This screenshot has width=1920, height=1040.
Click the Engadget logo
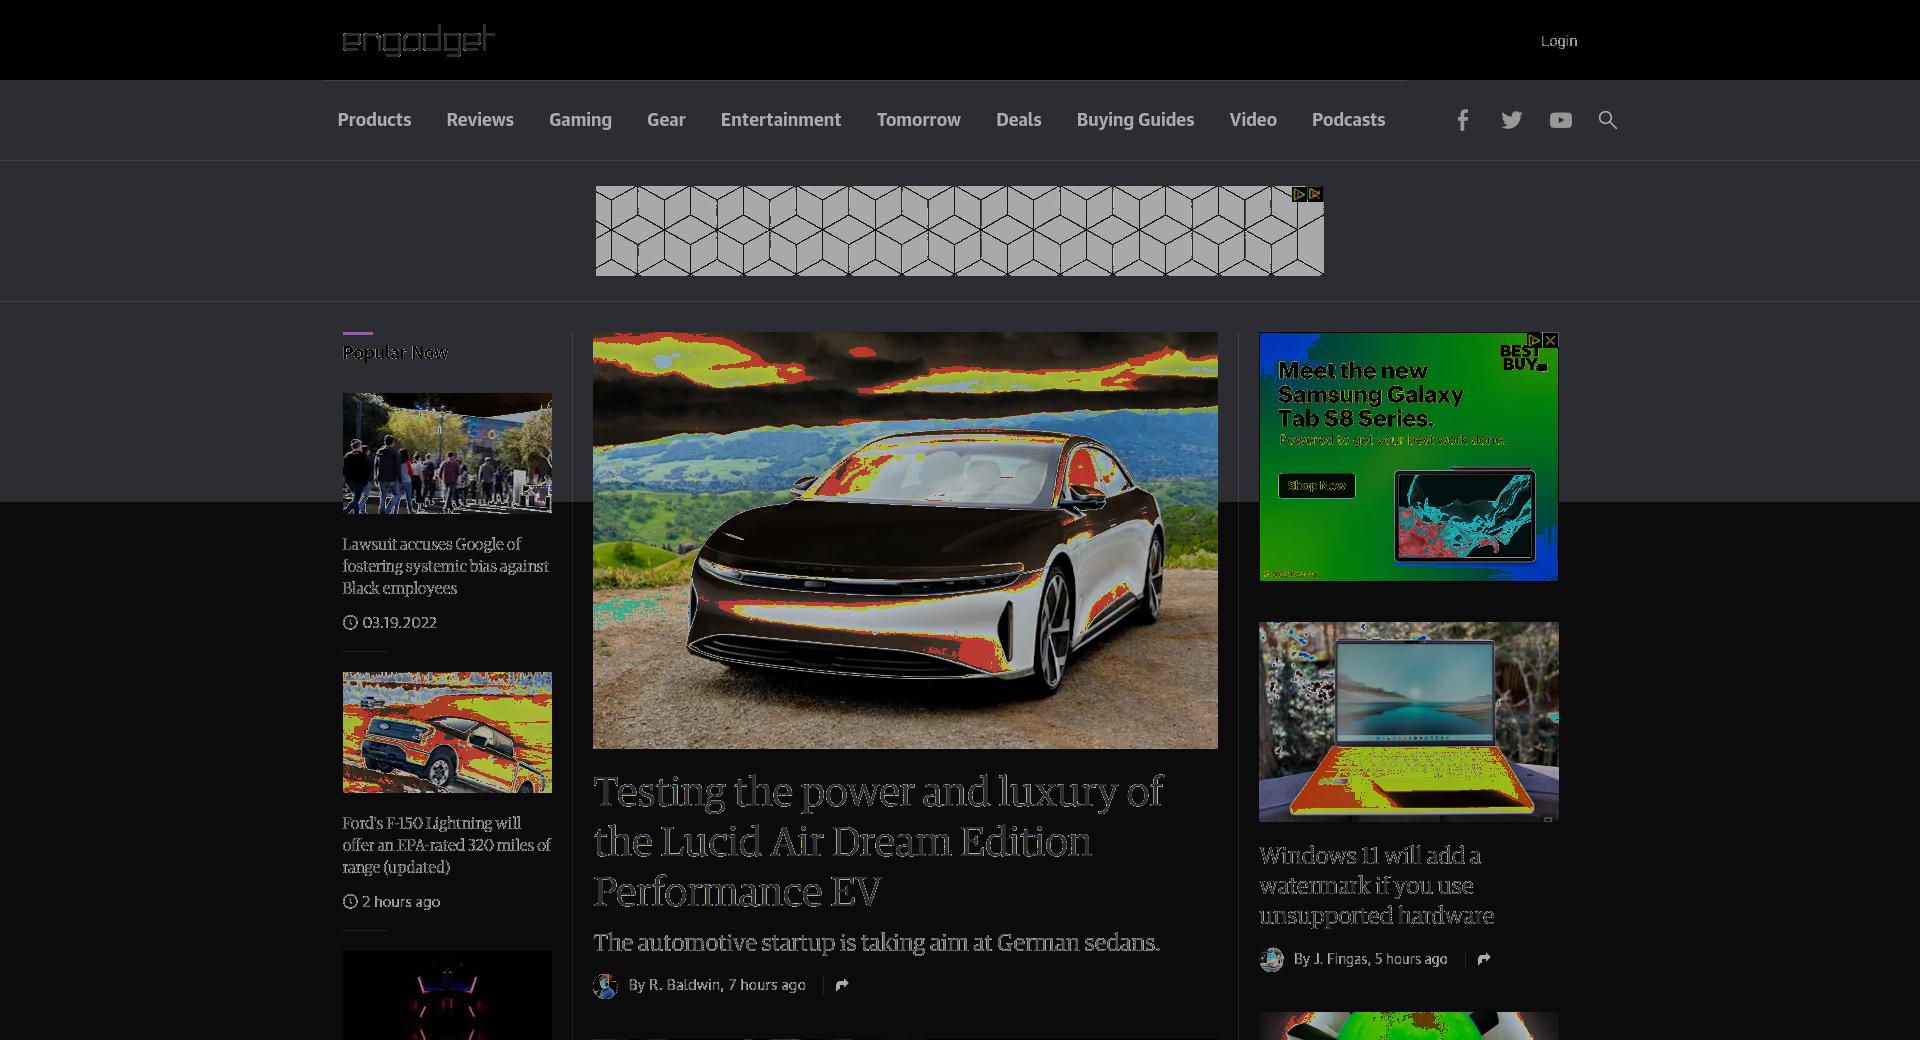[x=418, y=40]
